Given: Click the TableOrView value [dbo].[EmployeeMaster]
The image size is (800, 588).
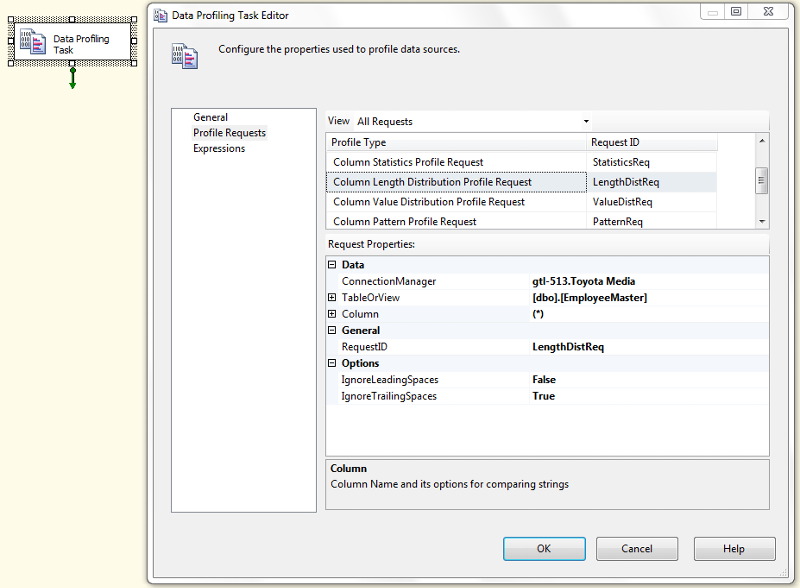Looking at the screenshot, I should [x=589, y=298].
